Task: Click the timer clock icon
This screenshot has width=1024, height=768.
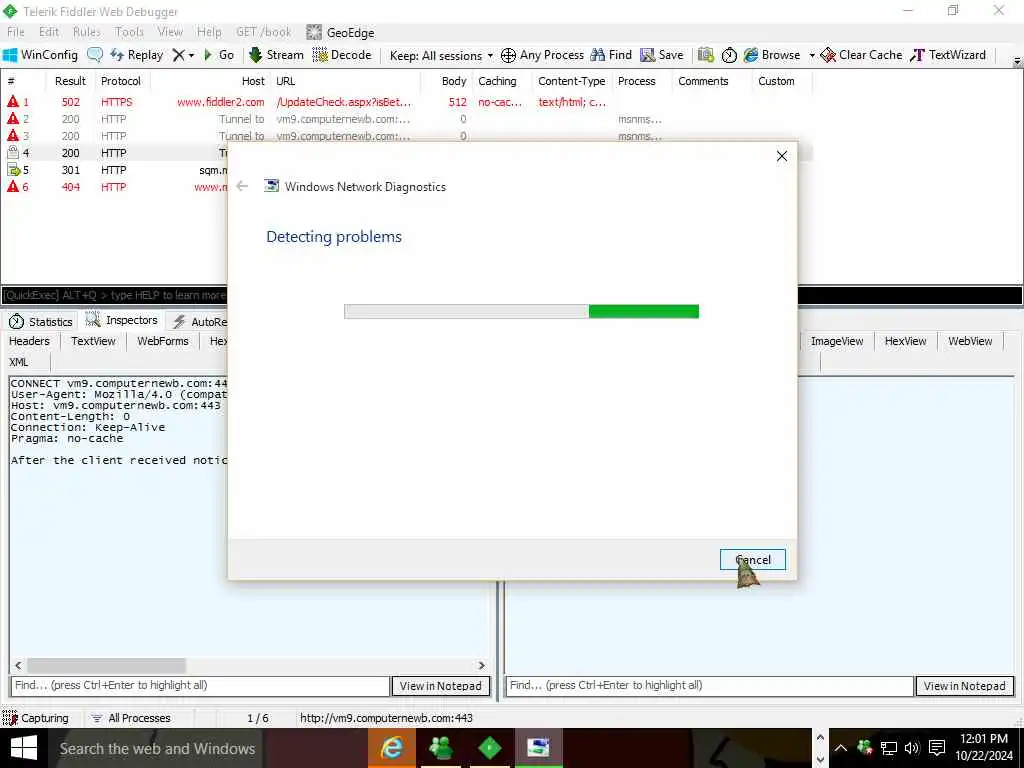Action: click(729, 55)
